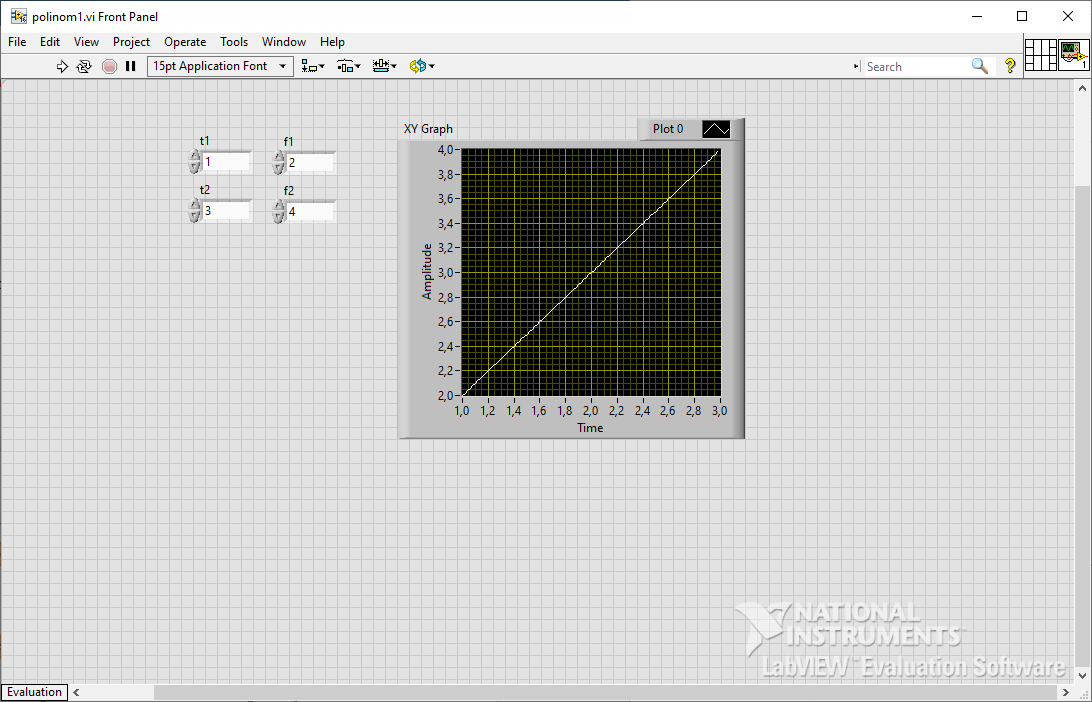Open the Help menu
Viewport: 1092px width, 702px height.
(332, 42)
